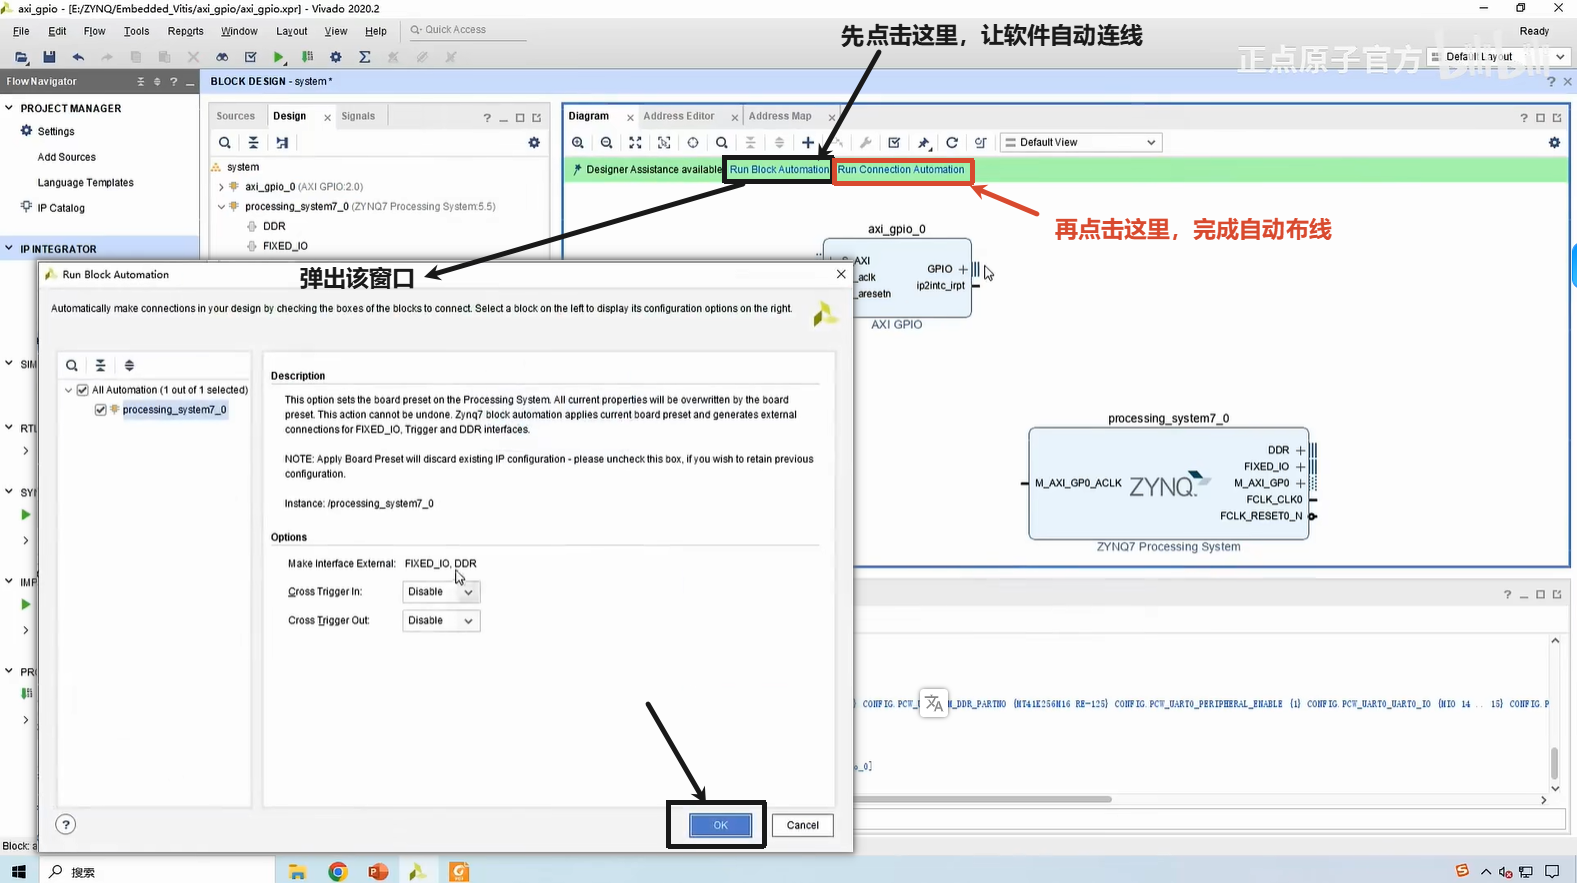Screen dimensions: 1577x883
Task: Click the Sigma reports icon in main toolbar
Action: [x=365, y=57]
